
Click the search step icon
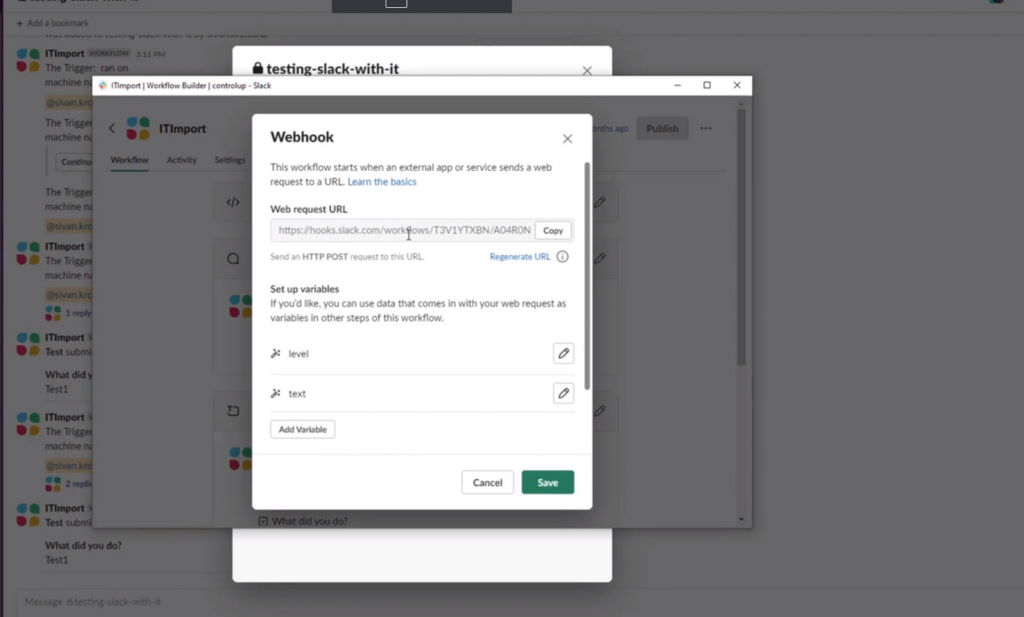[233, 259]
